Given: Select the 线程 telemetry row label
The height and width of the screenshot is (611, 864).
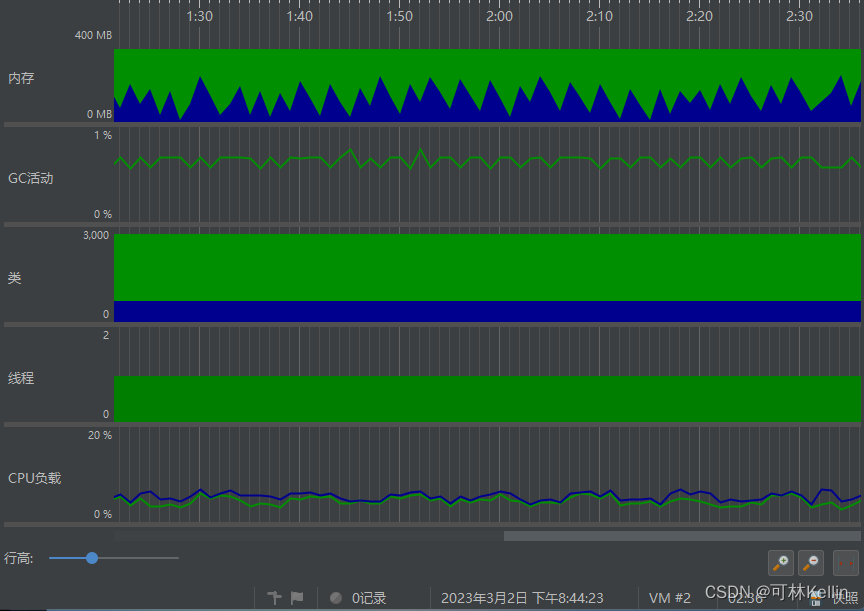Looking at the screenshot, I should 21,378.
